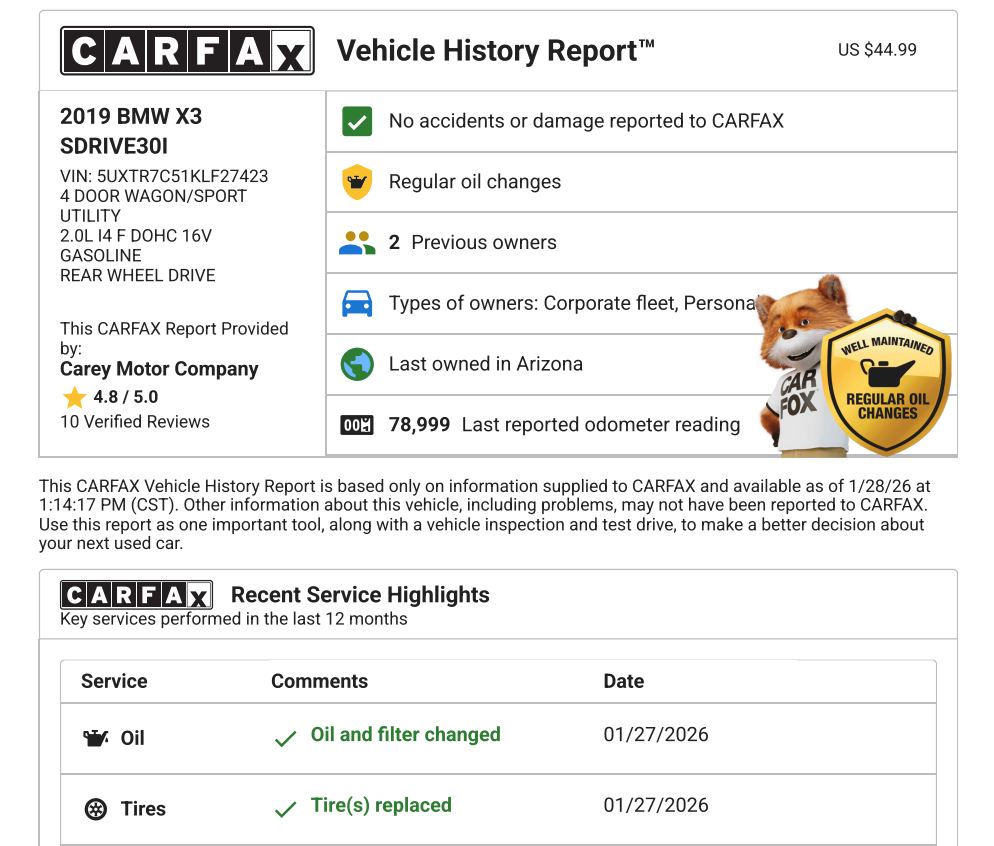Select the Tire(s) replaced comment
This screenshot has height=846, width=994.
(x=381, y=806)
